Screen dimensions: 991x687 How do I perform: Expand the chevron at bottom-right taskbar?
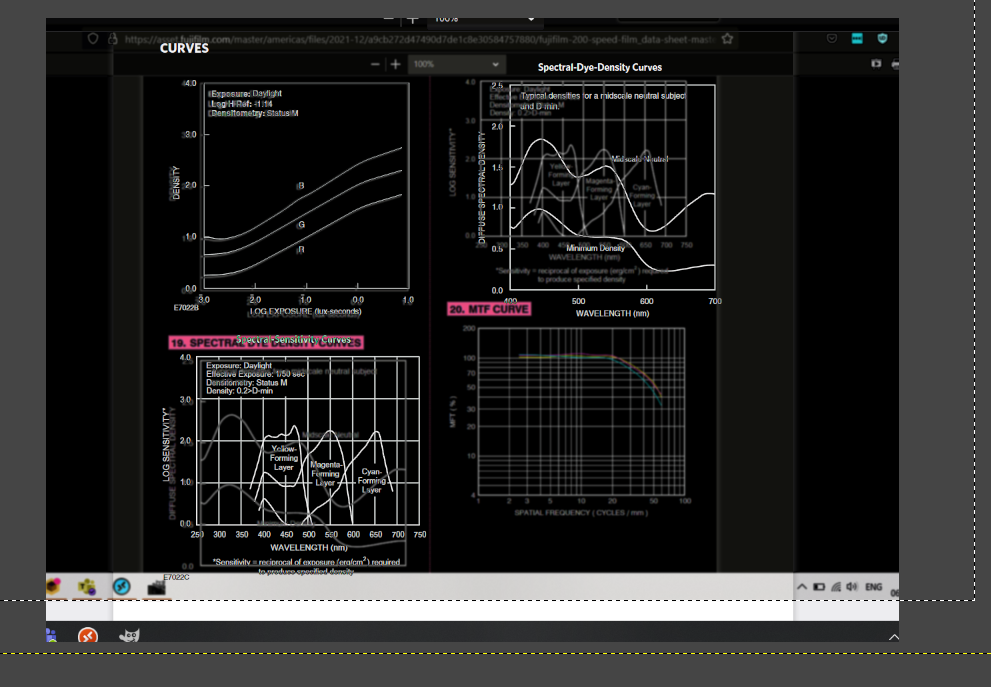[x=893, y=636]
